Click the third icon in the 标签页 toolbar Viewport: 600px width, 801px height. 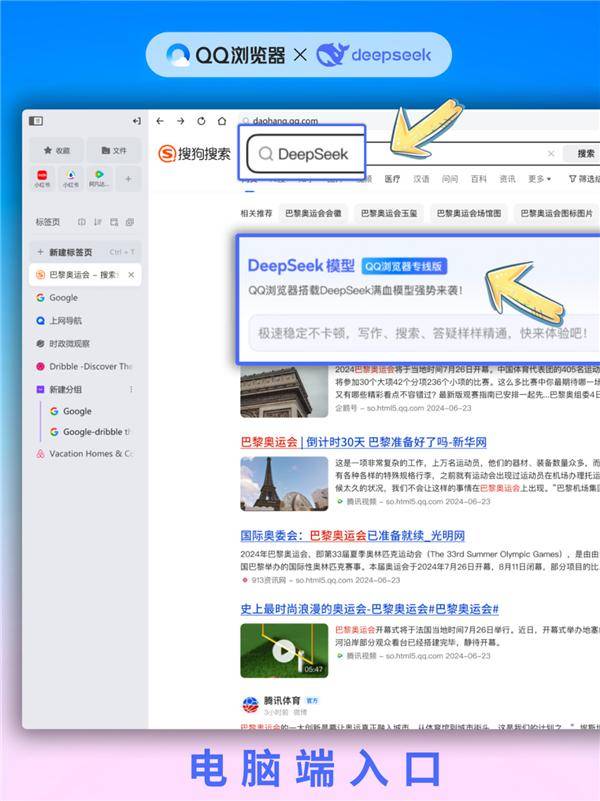click(x=114, y=222)
